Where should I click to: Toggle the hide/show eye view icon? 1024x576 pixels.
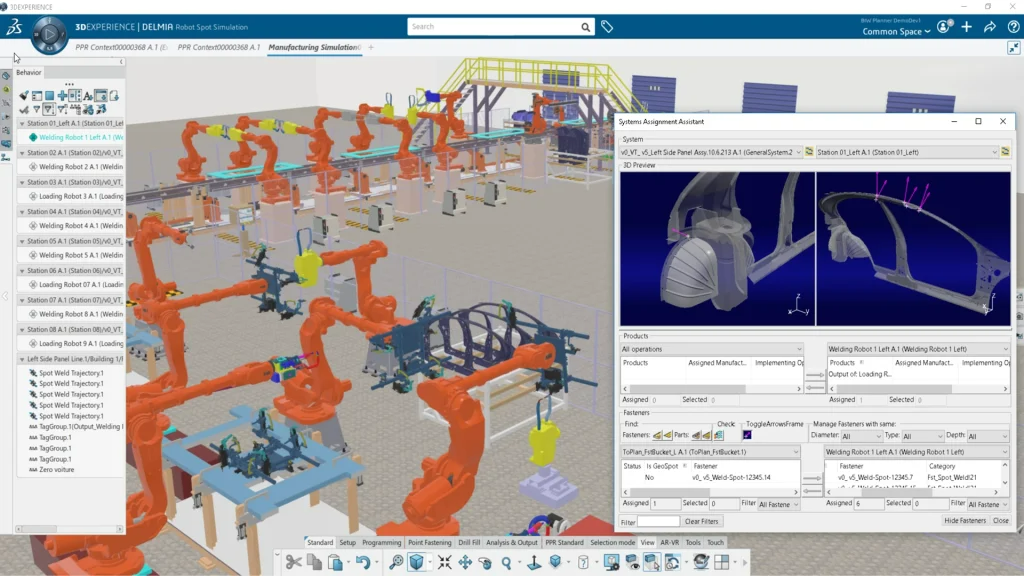click(633, 563)
